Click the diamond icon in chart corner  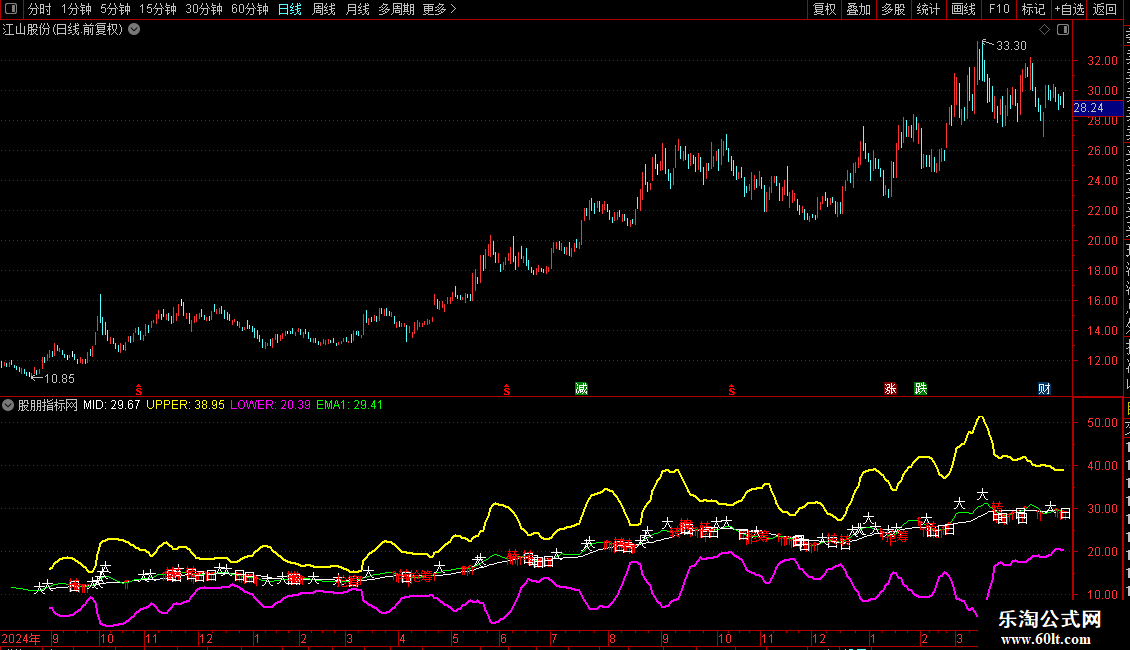click(1044, 30)
